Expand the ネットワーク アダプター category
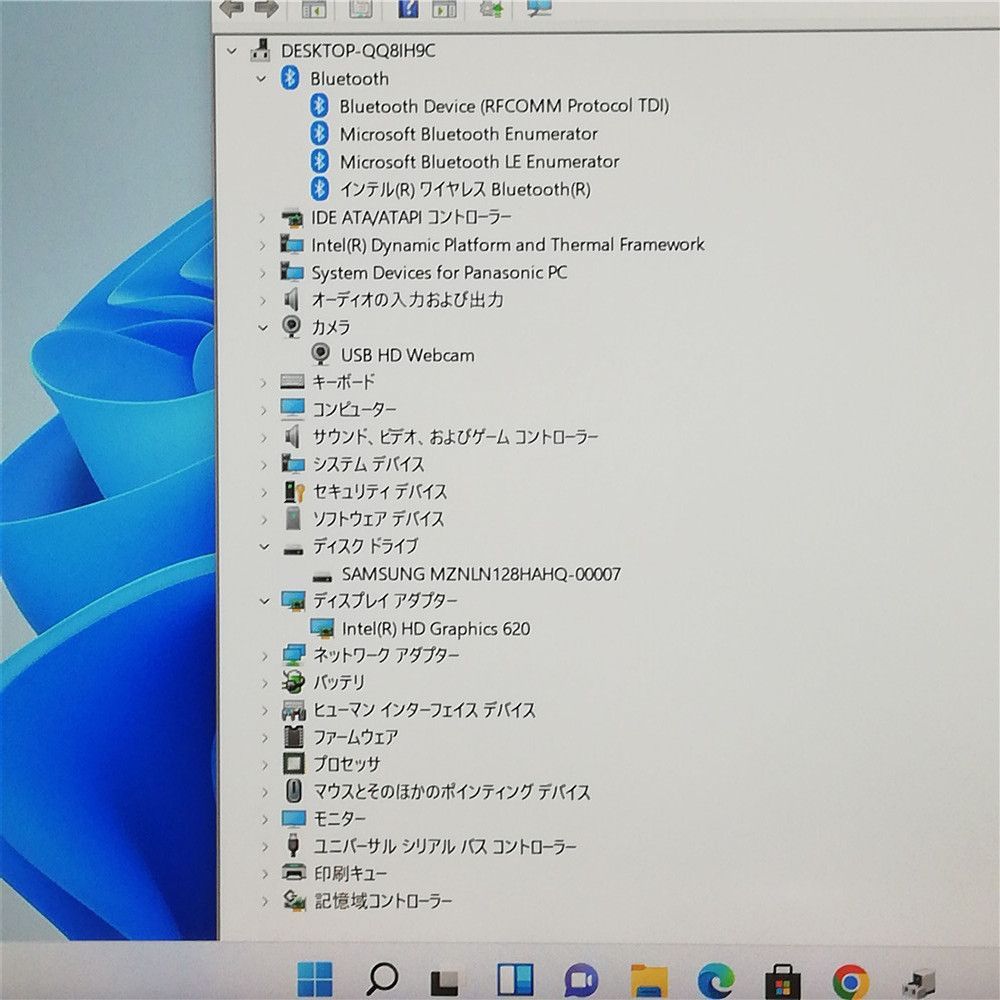This screenshot has height=1000, width=1000. tap(265, 656)
